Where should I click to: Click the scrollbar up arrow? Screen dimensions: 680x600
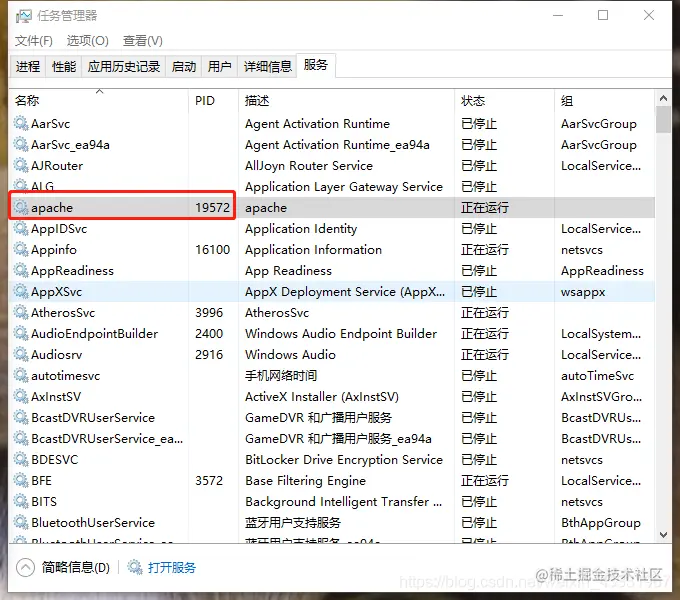coord(663,98)
